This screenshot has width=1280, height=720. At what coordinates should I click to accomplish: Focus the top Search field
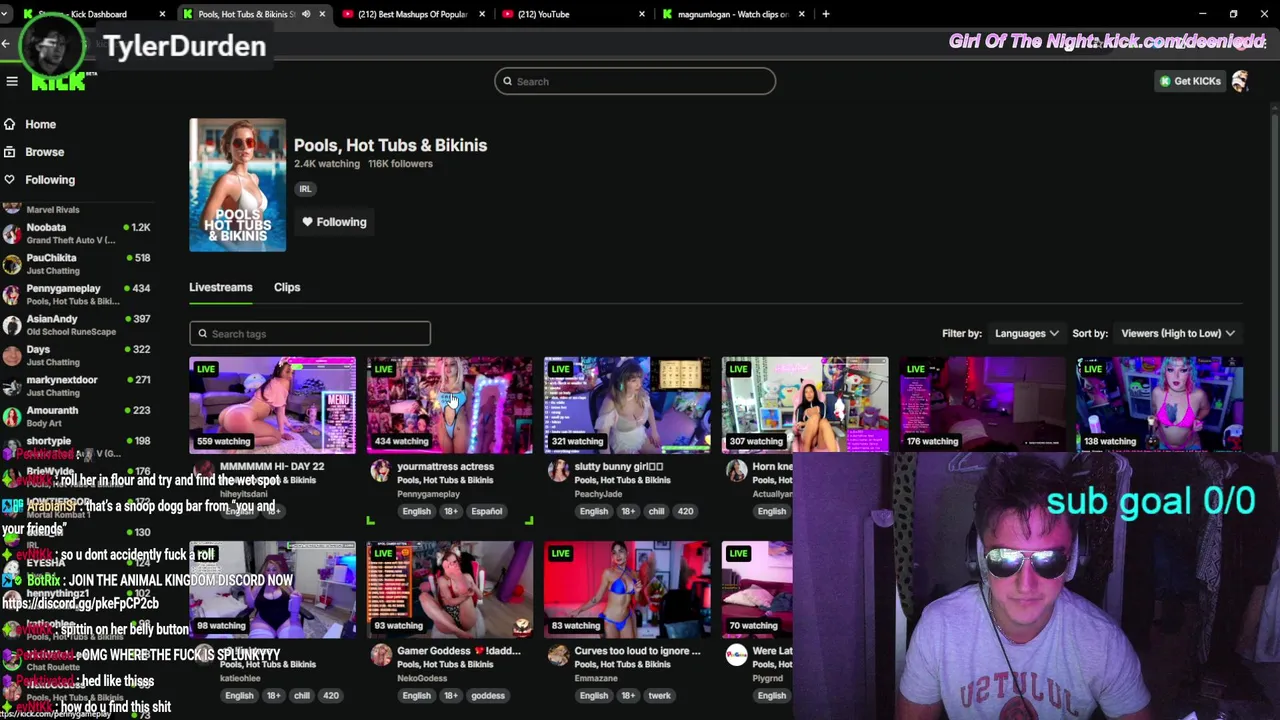click(635, 81)
